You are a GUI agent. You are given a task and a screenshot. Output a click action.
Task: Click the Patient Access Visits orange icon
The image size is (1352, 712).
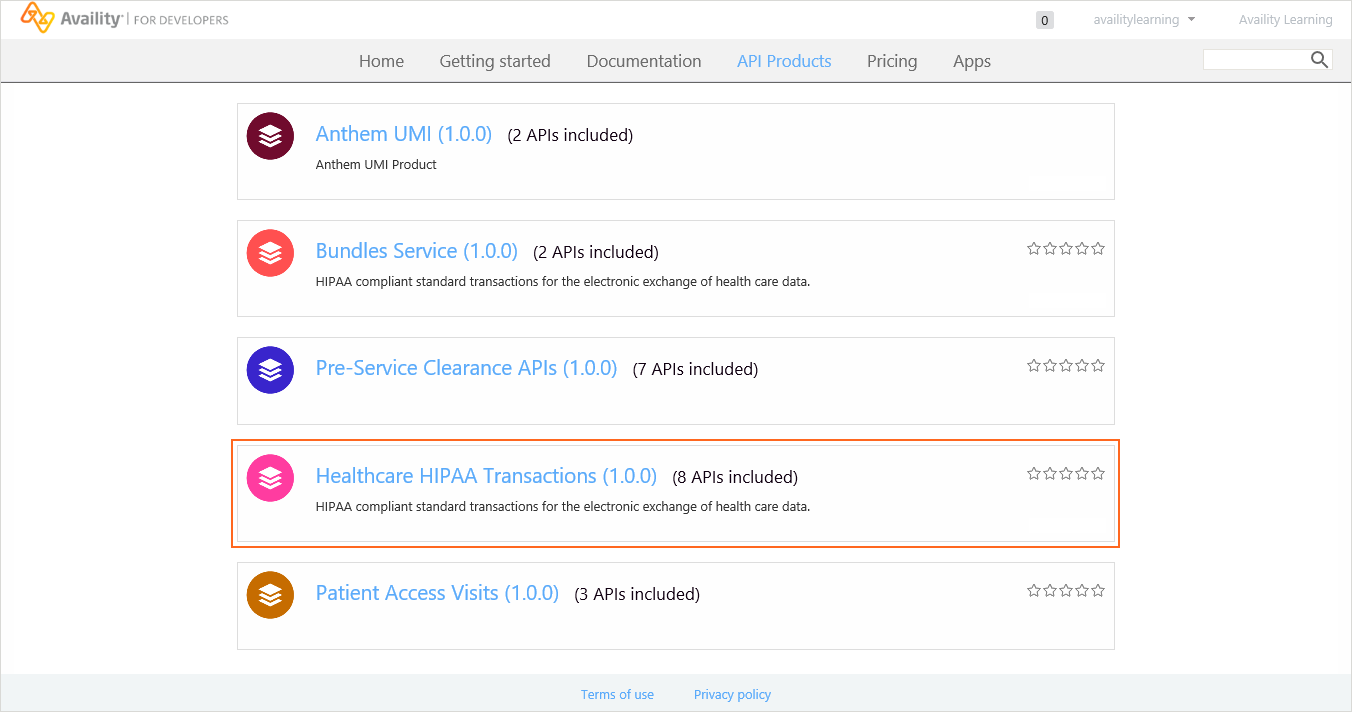point(270,595)
